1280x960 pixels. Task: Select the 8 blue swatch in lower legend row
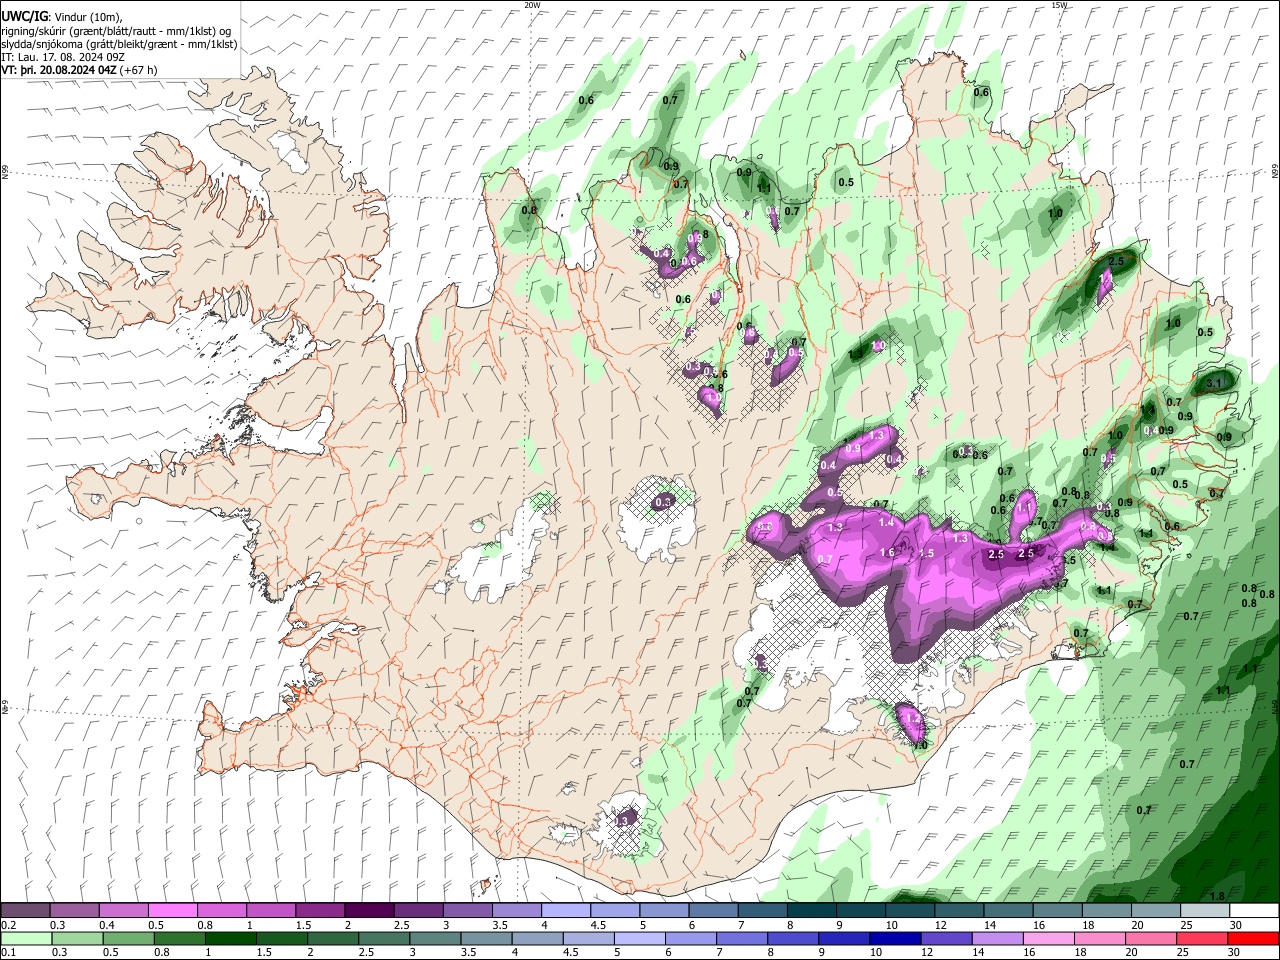click(x=793, y=939)
